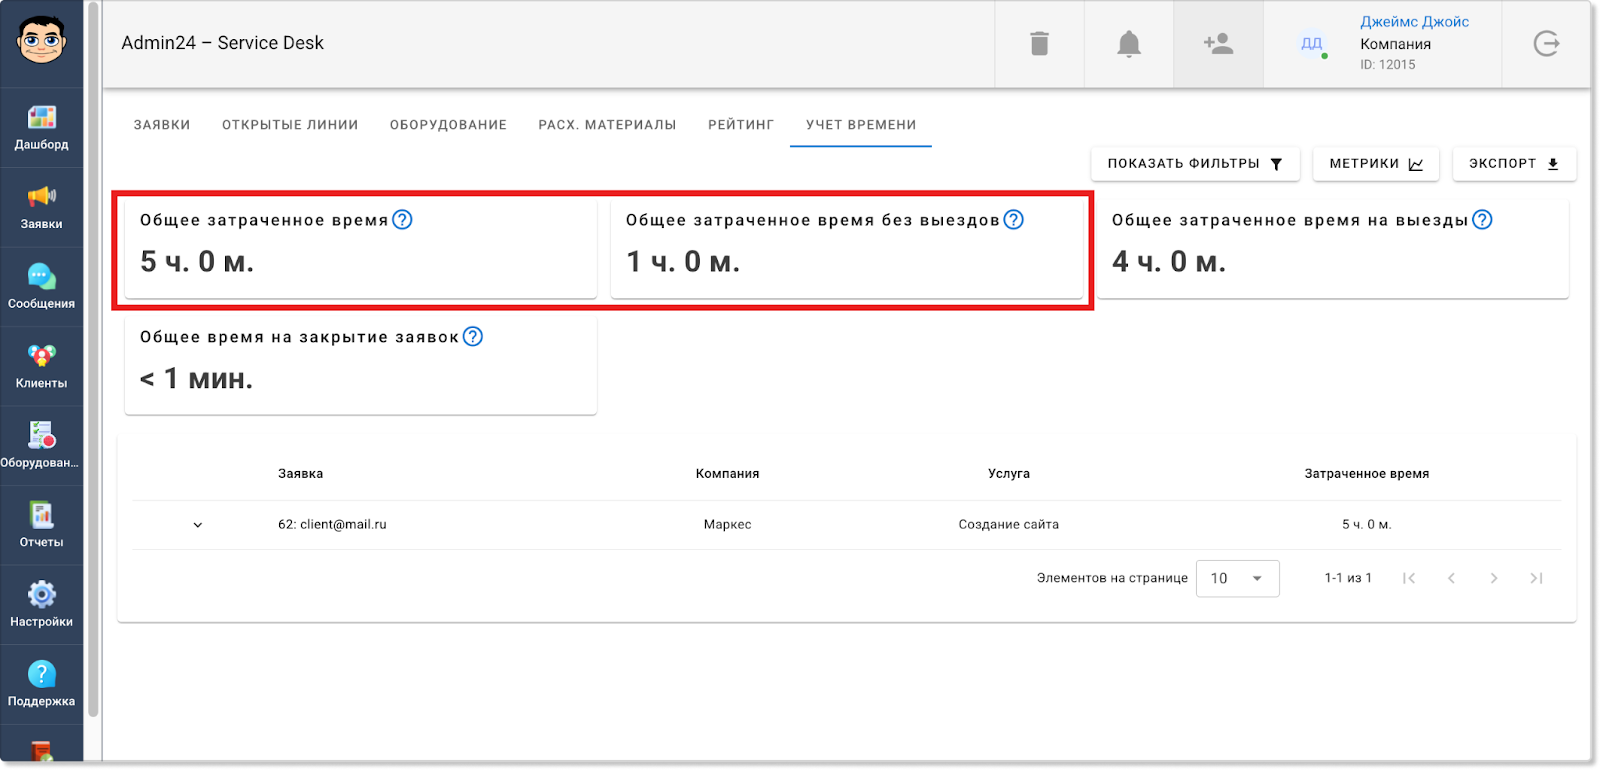Switch to the ОБОРУДОВАНИЕ tab

(x=448, y=125)
